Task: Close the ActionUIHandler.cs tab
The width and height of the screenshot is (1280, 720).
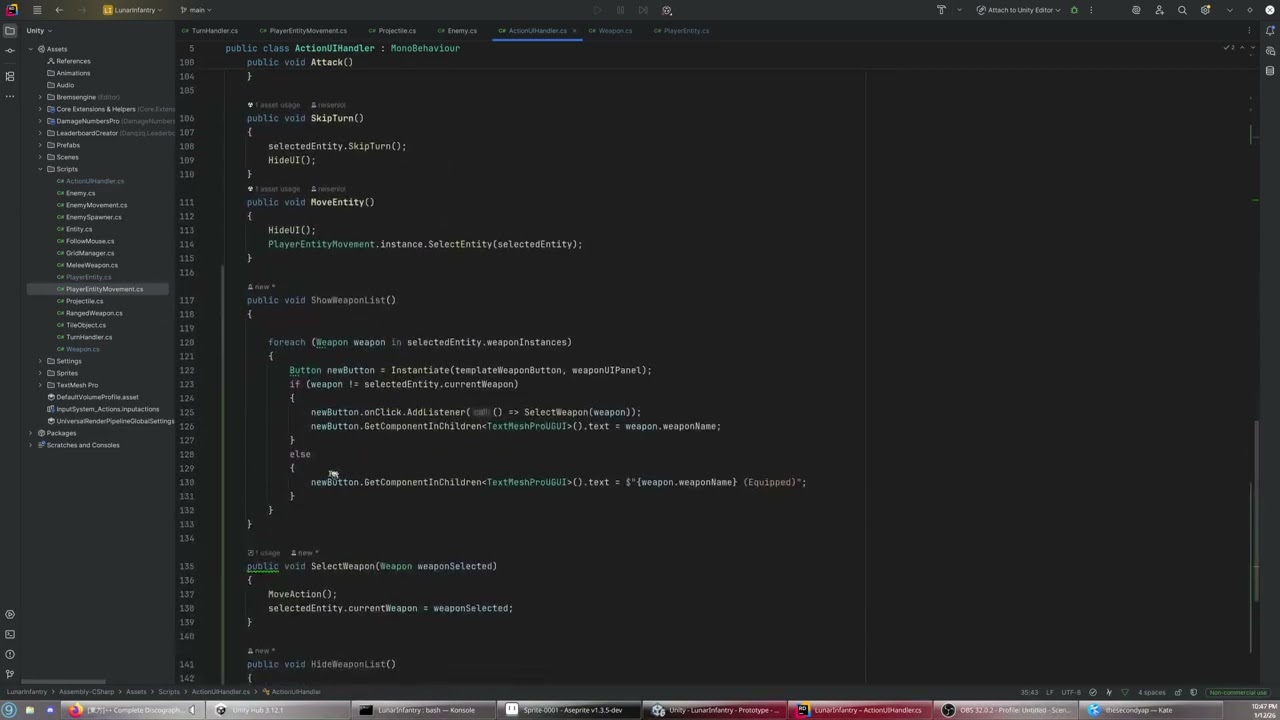Action: point(576,30)
